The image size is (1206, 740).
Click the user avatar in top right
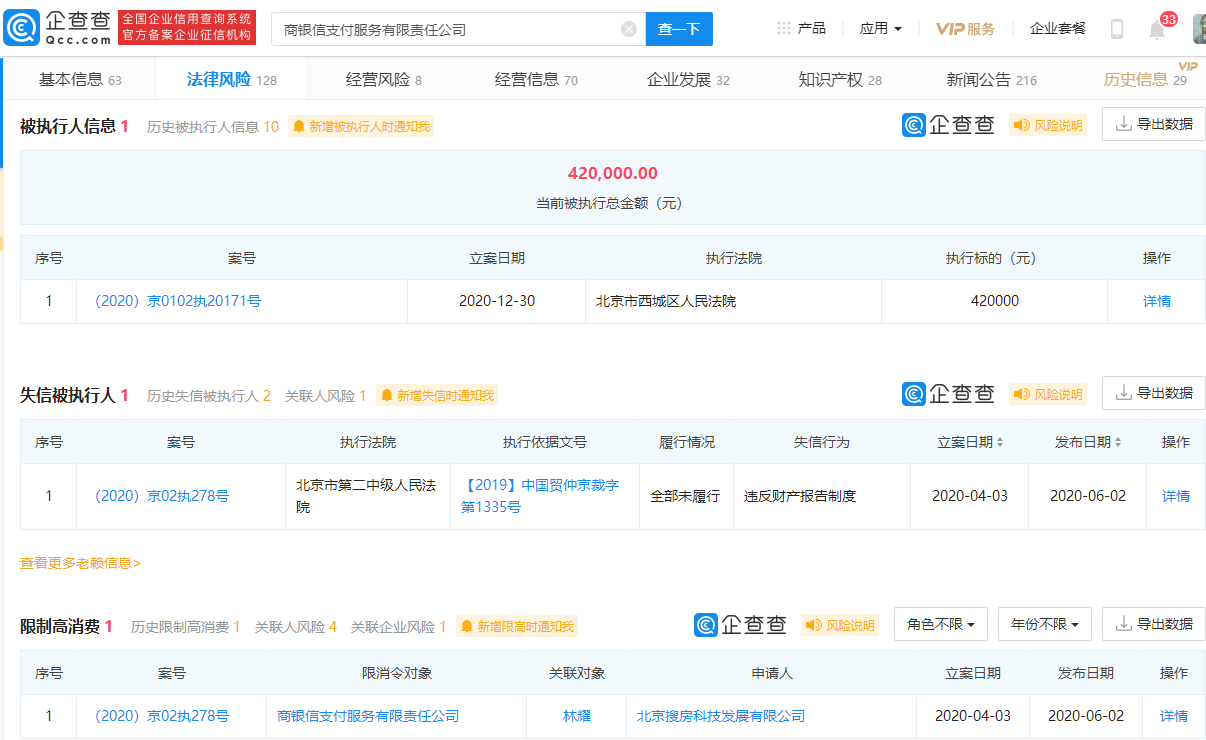[1196, 27]
